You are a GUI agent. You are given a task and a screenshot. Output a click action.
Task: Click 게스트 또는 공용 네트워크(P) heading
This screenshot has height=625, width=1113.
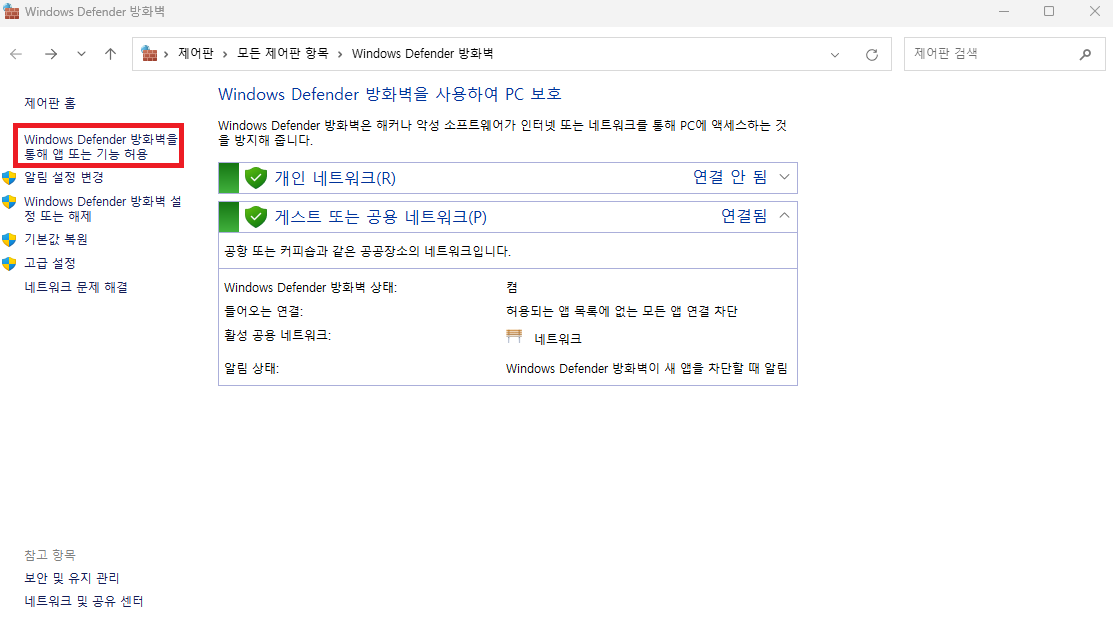tap(380, 217)
